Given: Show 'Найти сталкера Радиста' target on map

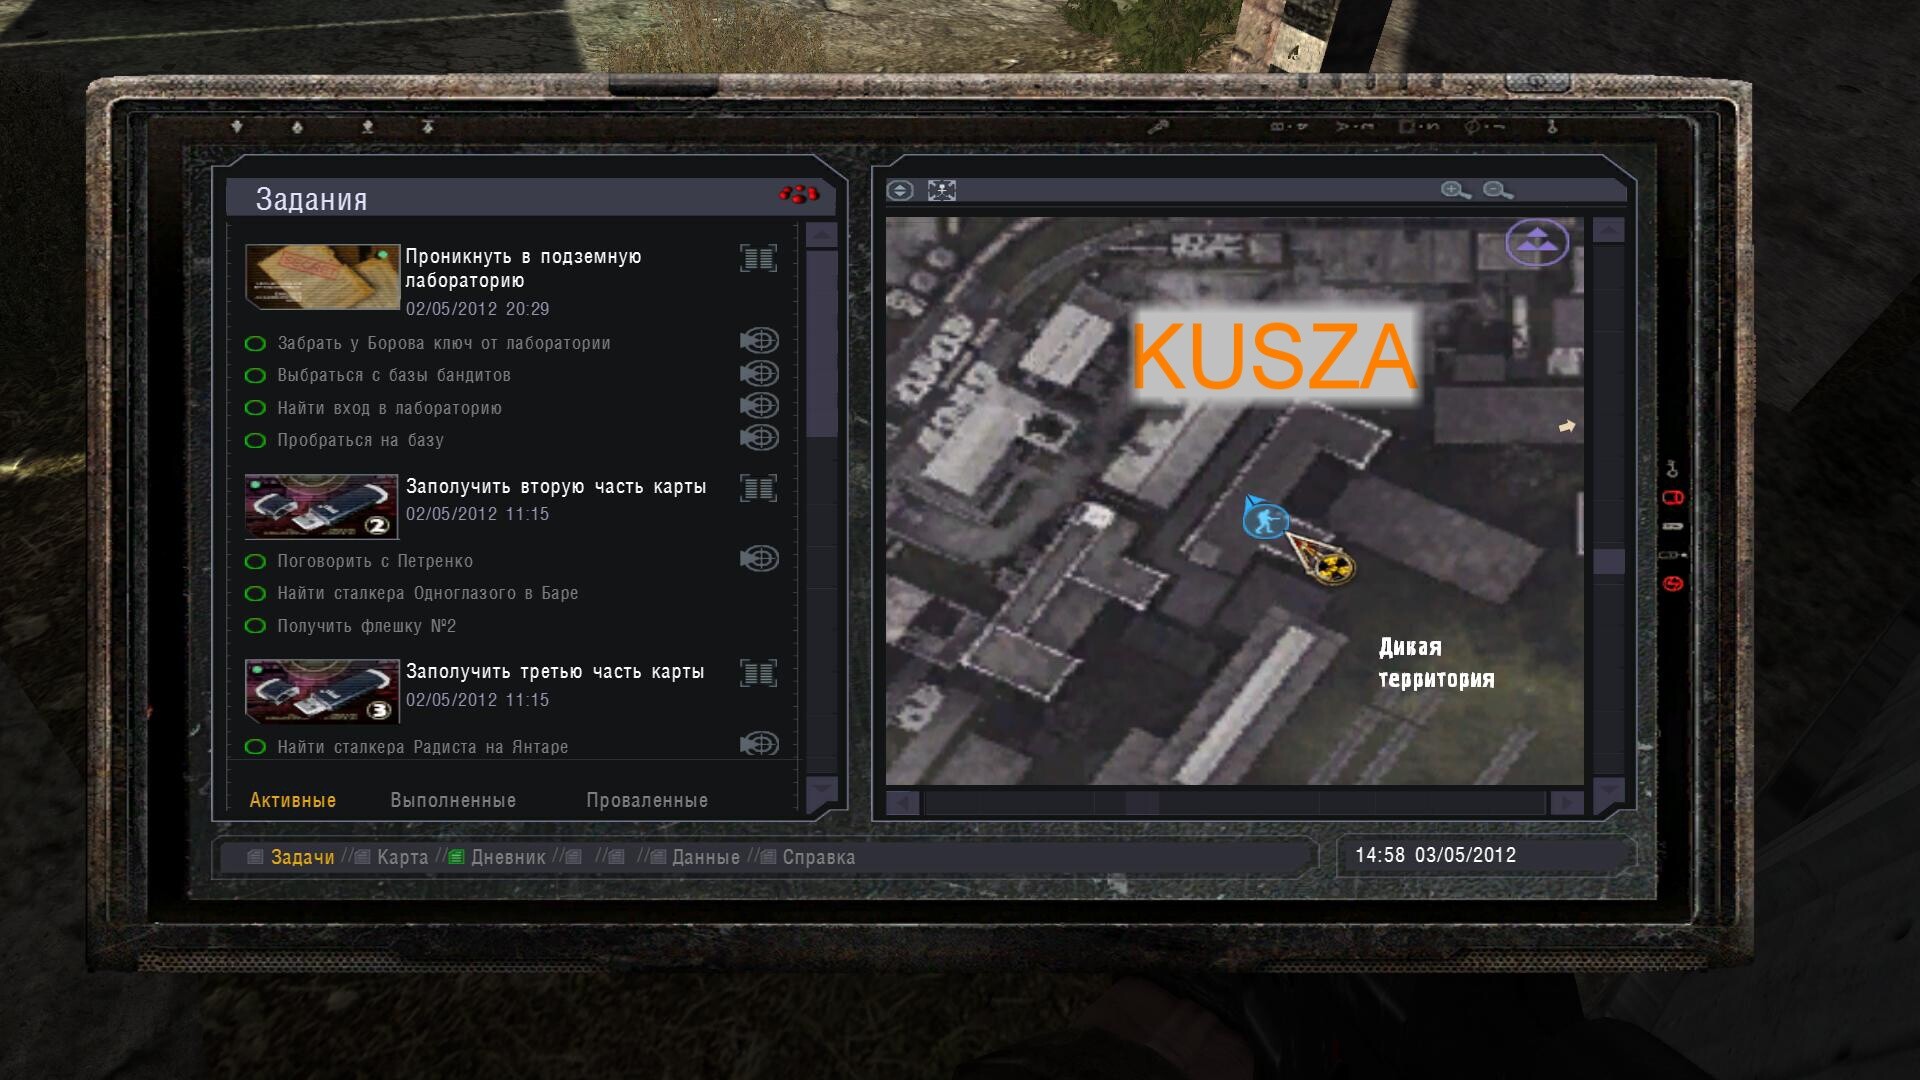Looking at the screenshot, I should [x=759, y=743].
